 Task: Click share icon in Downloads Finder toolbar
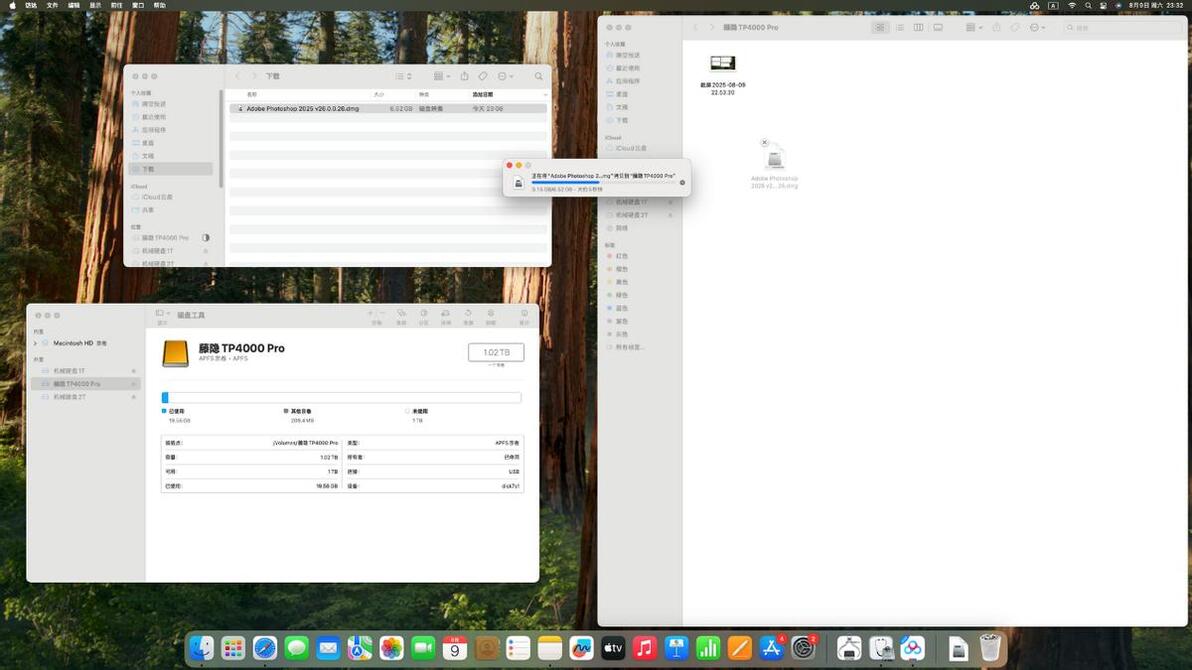coord(464,76)
